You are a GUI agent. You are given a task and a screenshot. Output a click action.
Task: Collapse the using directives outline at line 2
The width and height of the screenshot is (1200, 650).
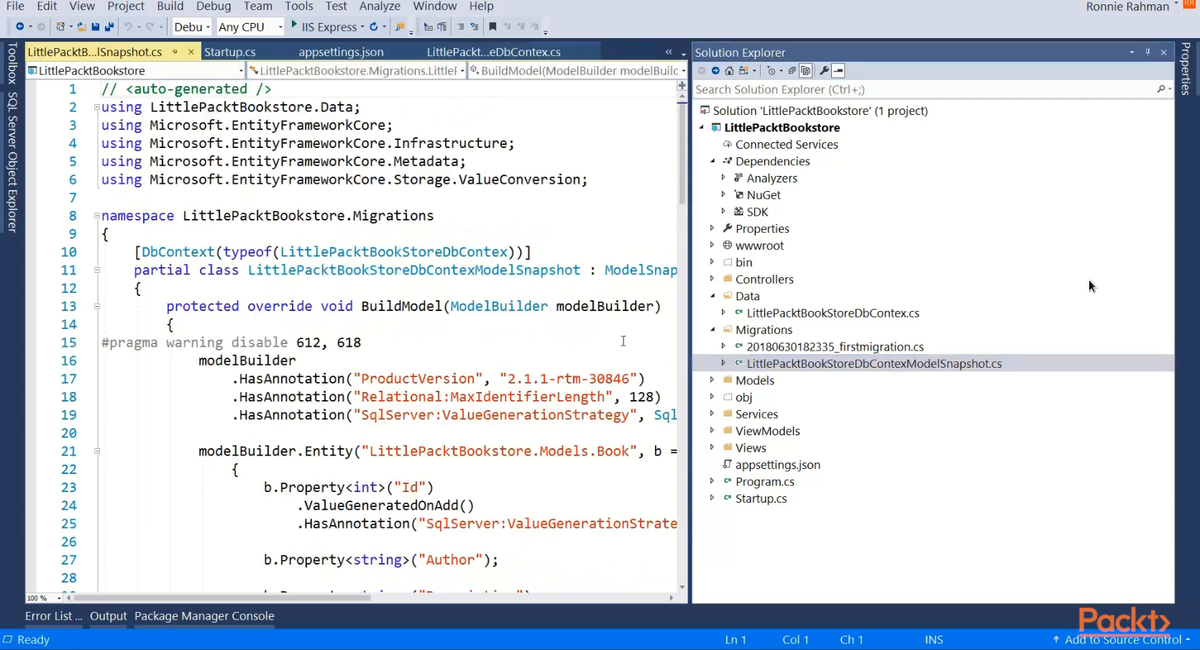click(x=97, y=107)
